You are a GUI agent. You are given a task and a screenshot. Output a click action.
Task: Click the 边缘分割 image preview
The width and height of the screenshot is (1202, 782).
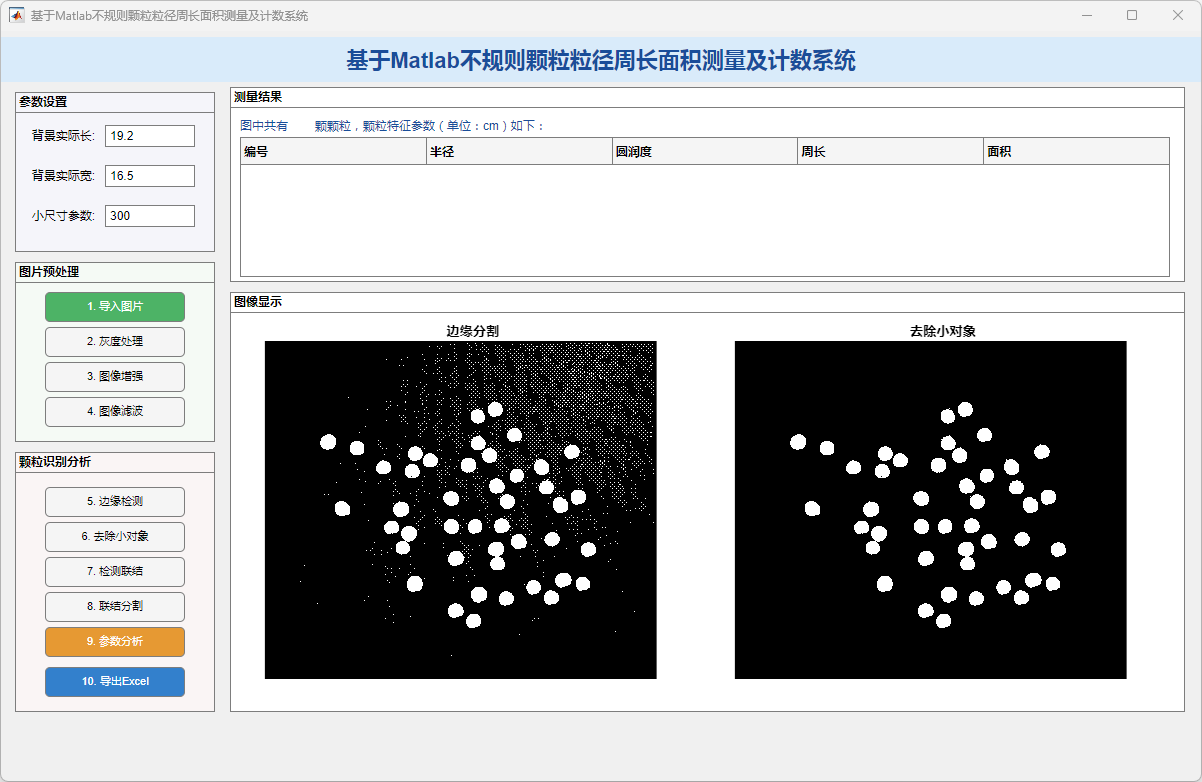460,510
